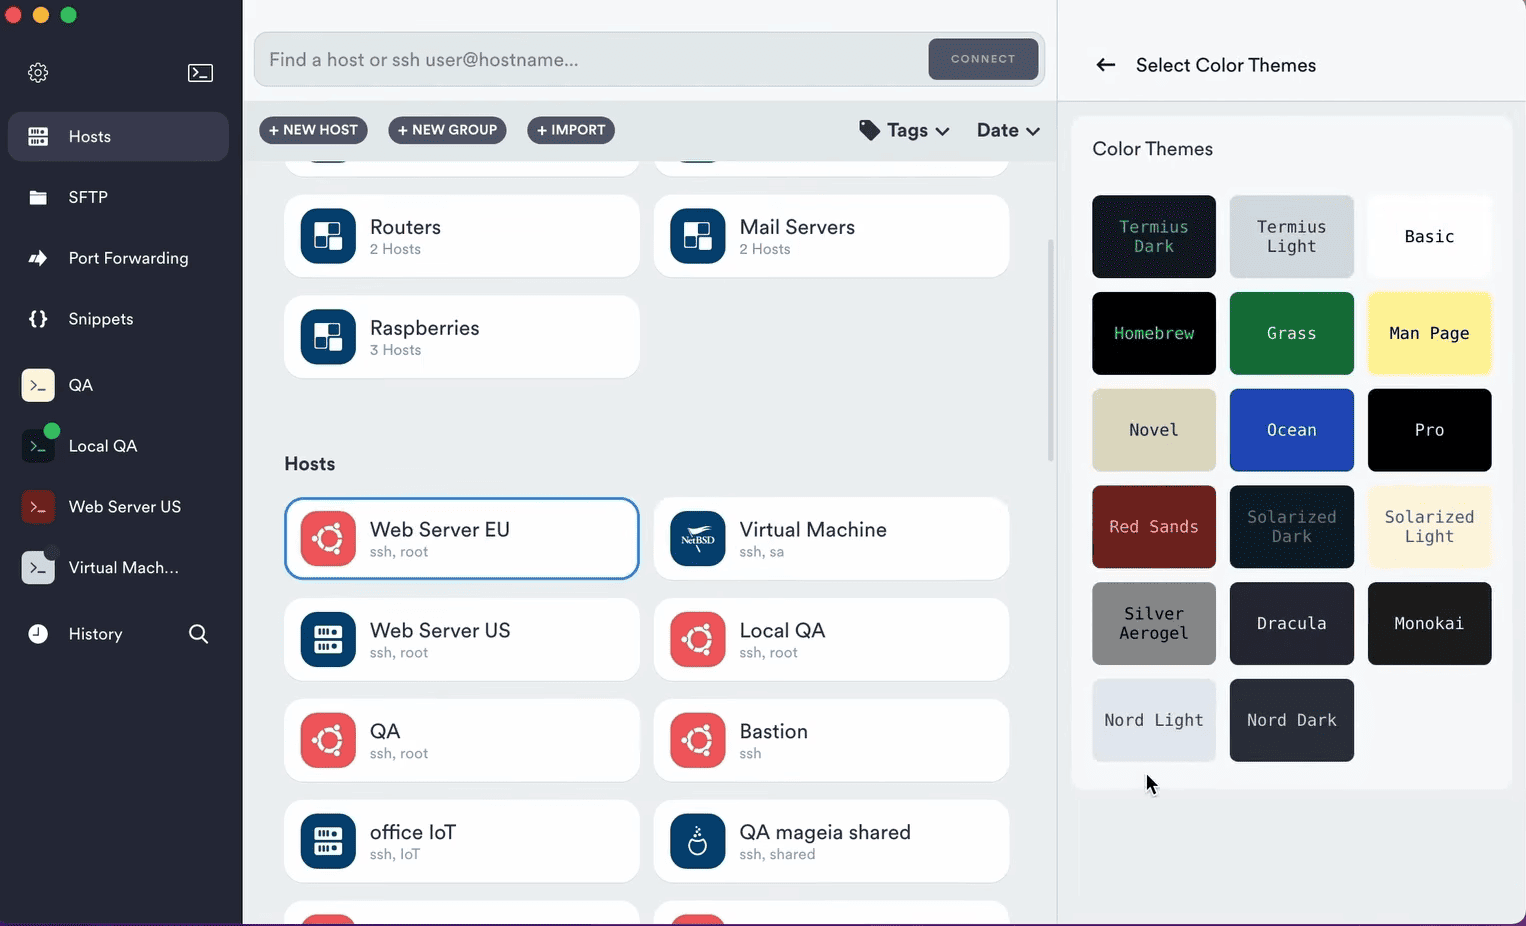Click the Snippets curly braces icon

38,319
